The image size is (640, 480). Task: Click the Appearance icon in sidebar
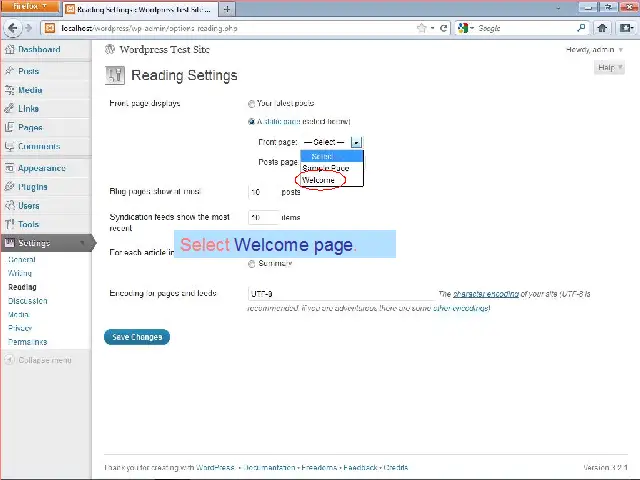tap(9, 168)
